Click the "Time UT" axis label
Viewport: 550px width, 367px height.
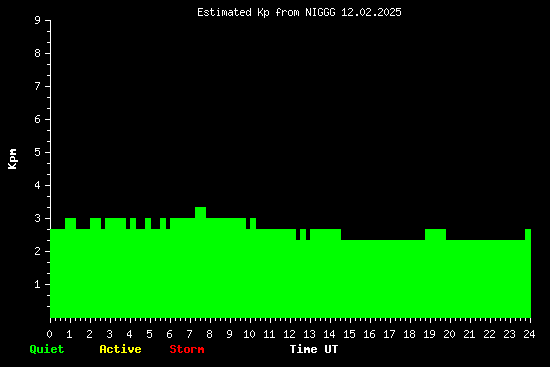[x=314, y=349]
